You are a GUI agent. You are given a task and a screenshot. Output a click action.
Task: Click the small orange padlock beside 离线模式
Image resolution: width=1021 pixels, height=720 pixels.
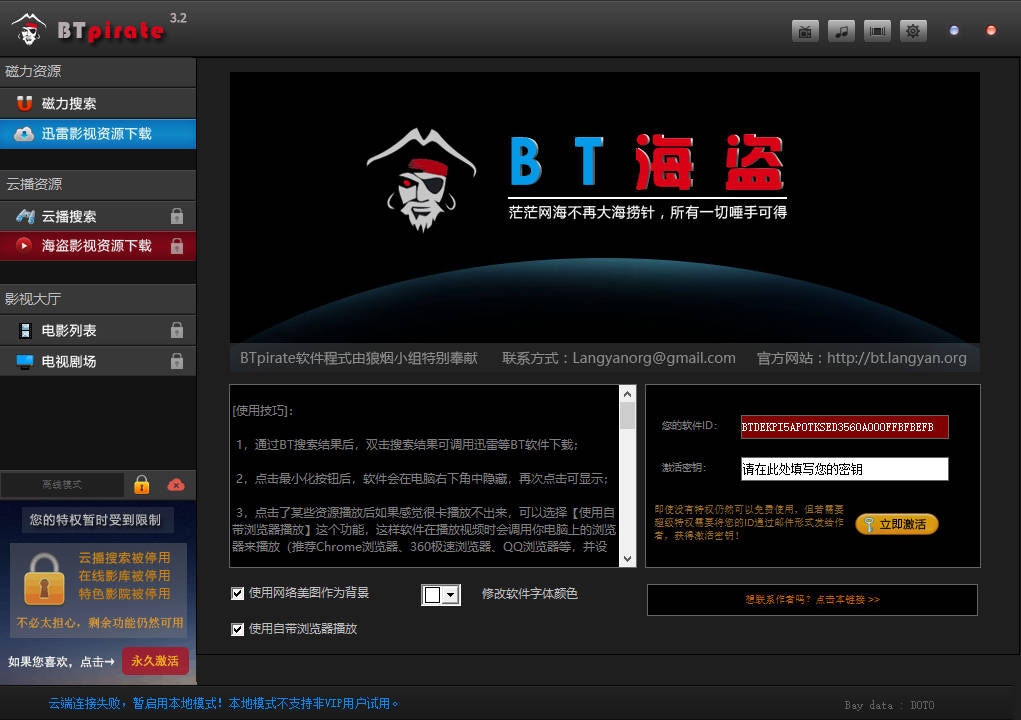[142, 485]
